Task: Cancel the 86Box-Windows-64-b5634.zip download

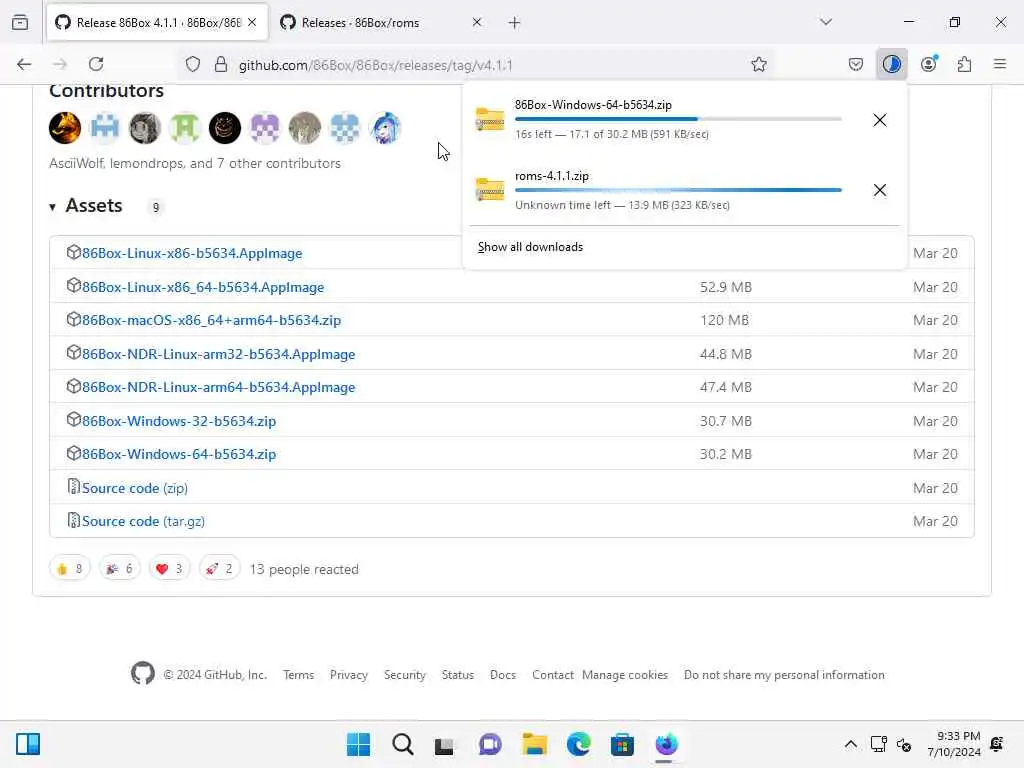Action: (880, 120)
